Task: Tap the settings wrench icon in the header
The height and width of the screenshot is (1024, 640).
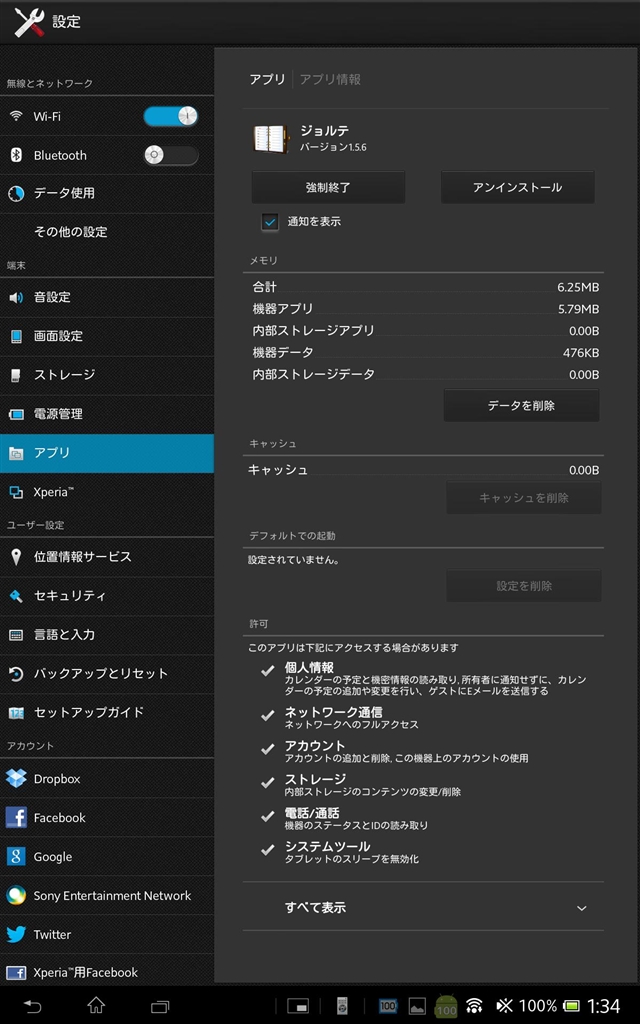Action: coord(29,22)
